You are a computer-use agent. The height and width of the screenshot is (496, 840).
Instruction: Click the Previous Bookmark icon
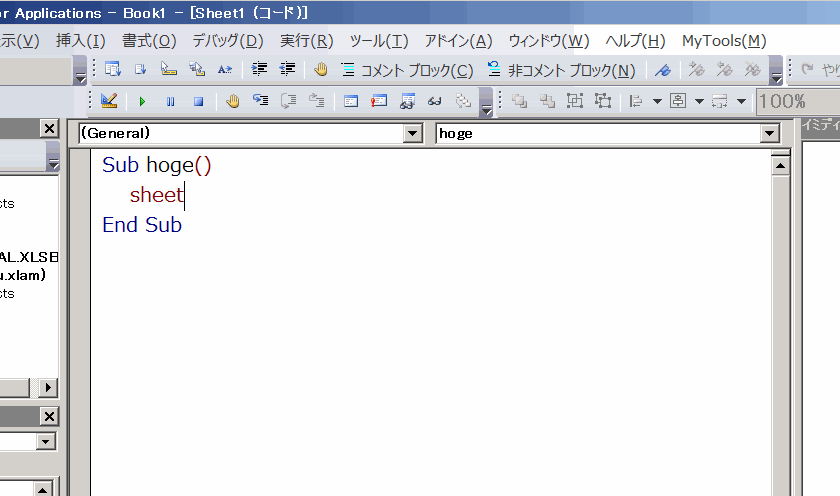724,70
